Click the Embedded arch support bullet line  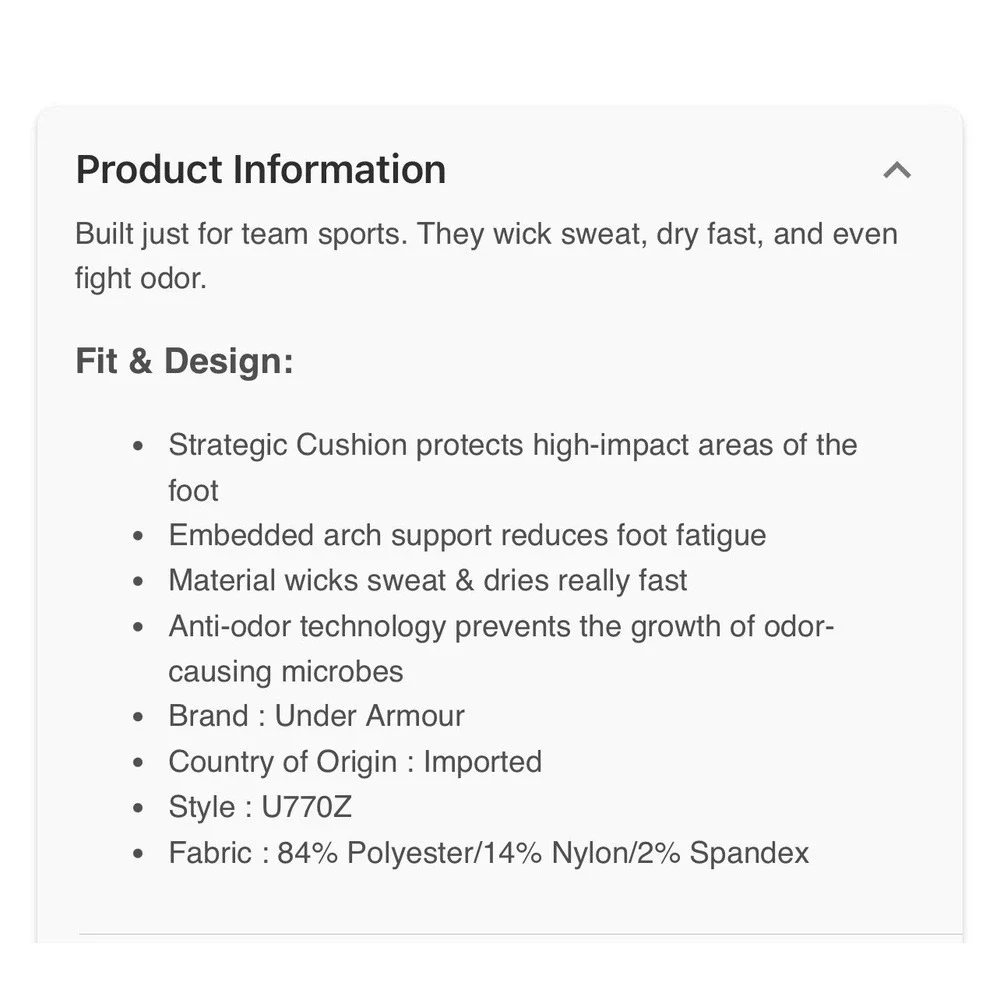pyautogui.click(x=467, y=535)
